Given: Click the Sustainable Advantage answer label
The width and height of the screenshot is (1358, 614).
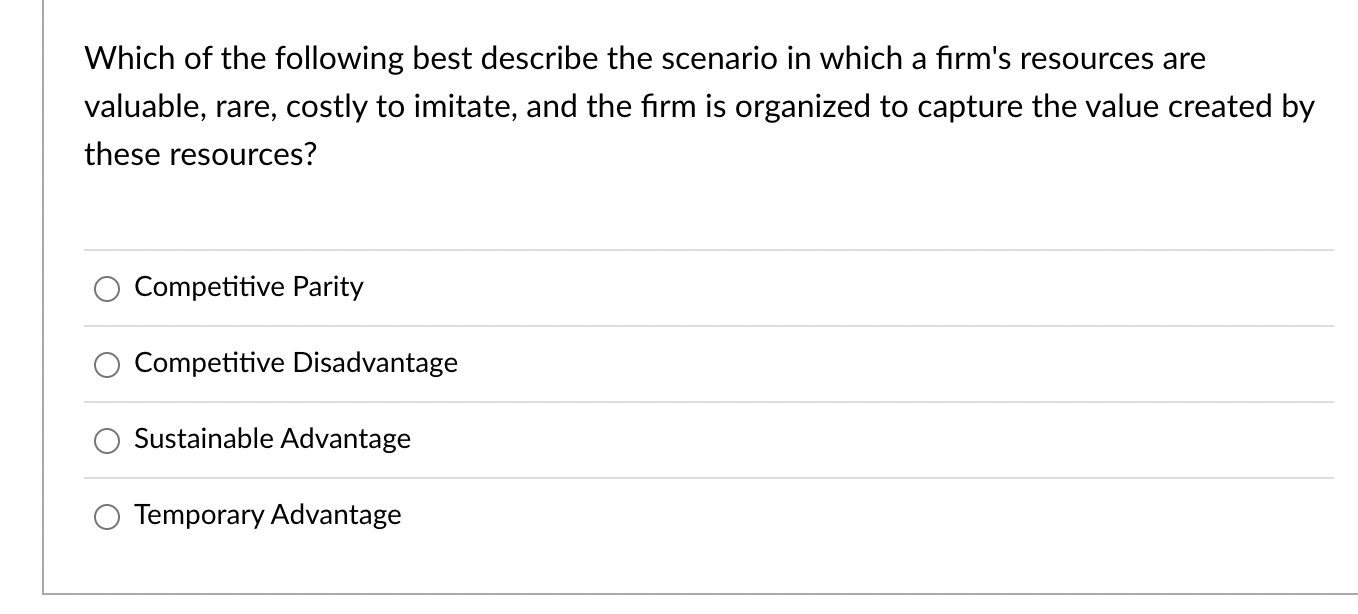Looking at the screenshot, I should [272, 439].
